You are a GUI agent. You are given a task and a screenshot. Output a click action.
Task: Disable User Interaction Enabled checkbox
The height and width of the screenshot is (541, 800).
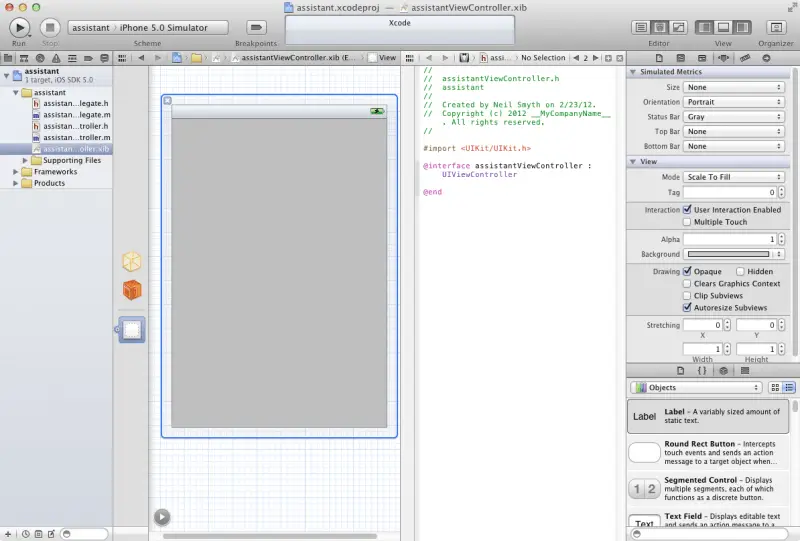pos(687,210)
